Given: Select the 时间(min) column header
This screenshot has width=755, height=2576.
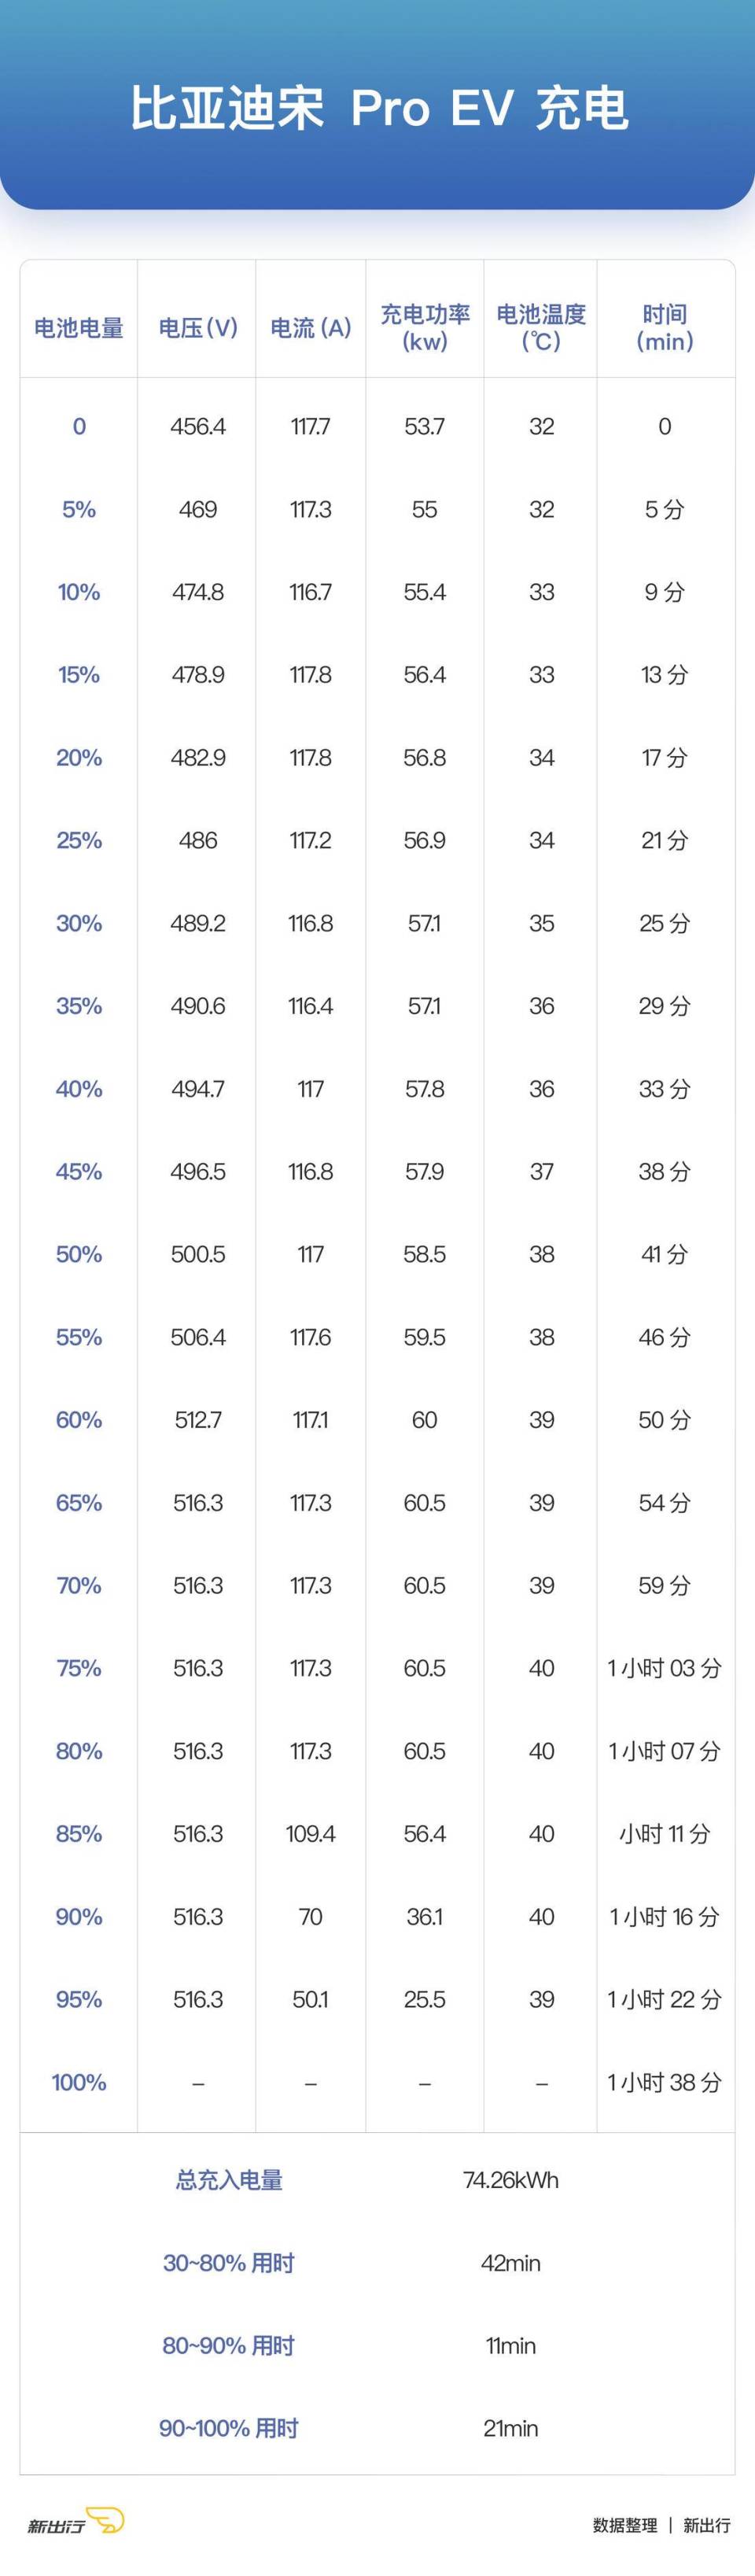Looking at the screenshot, I should (x=665, y=328).
